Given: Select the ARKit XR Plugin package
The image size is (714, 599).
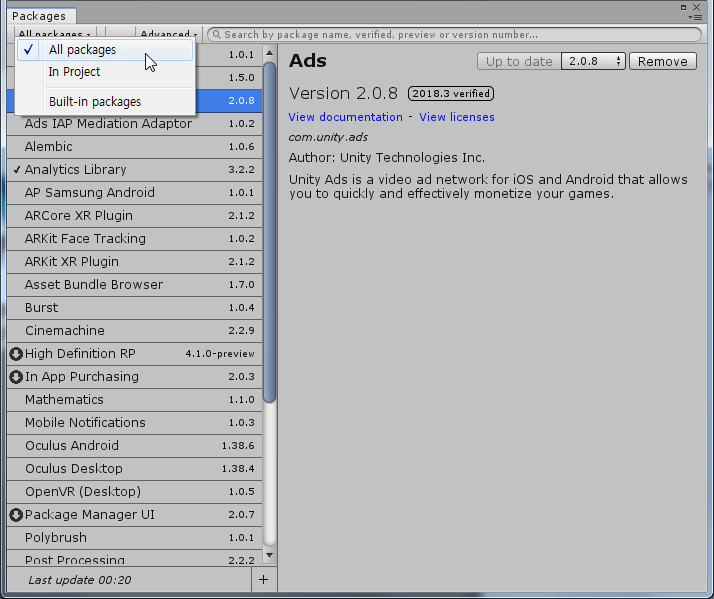Looking at the screenshot, I should (x=135, y=262).
